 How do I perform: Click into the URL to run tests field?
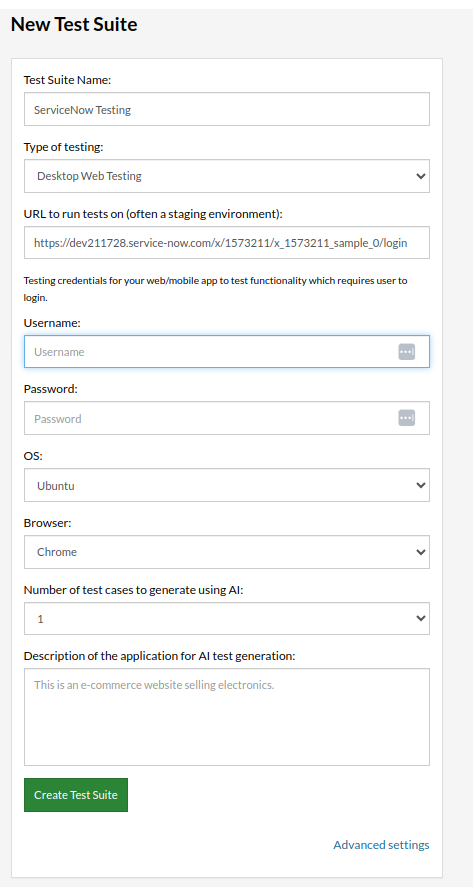[226, 243]
